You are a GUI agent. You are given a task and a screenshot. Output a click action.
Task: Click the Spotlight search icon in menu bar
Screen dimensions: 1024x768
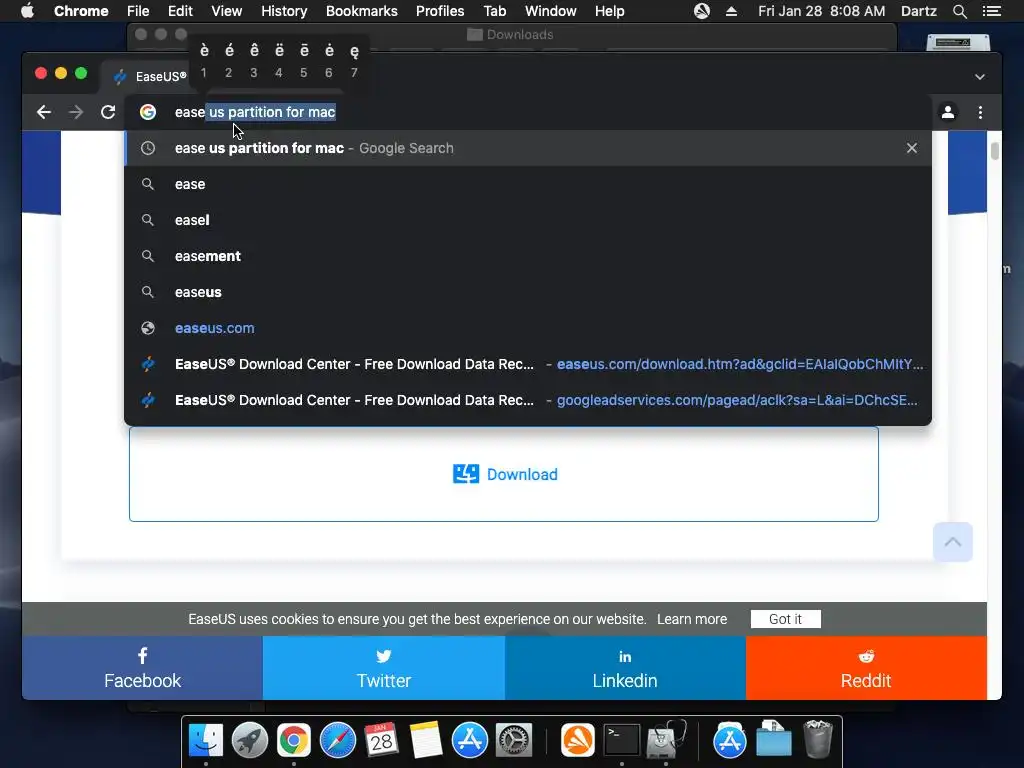tap(959, 11)
